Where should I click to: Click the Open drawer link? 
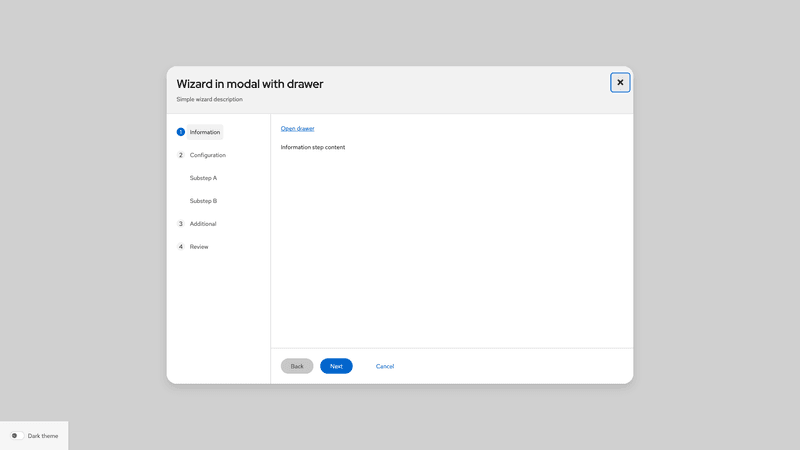pos(297,128)
